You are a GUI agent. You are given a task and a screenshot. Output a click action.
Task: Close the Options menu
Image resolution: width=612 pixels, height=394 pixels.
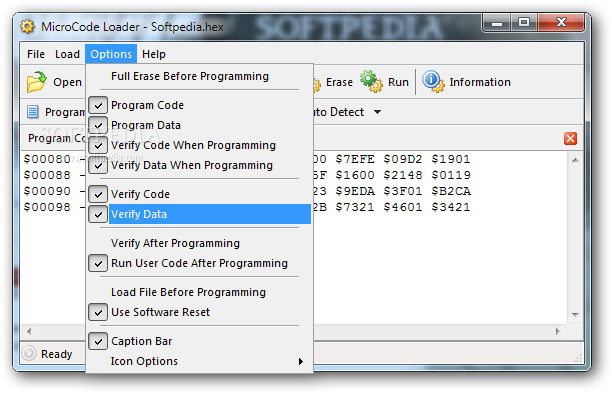point(111,54)
